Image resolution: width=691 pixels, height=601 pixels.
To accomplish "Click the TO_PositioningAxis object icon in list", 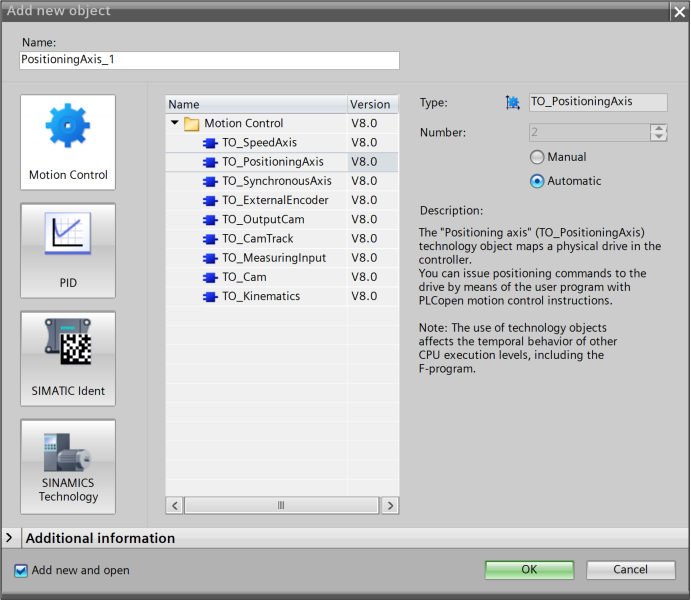I will coord(210,162).
